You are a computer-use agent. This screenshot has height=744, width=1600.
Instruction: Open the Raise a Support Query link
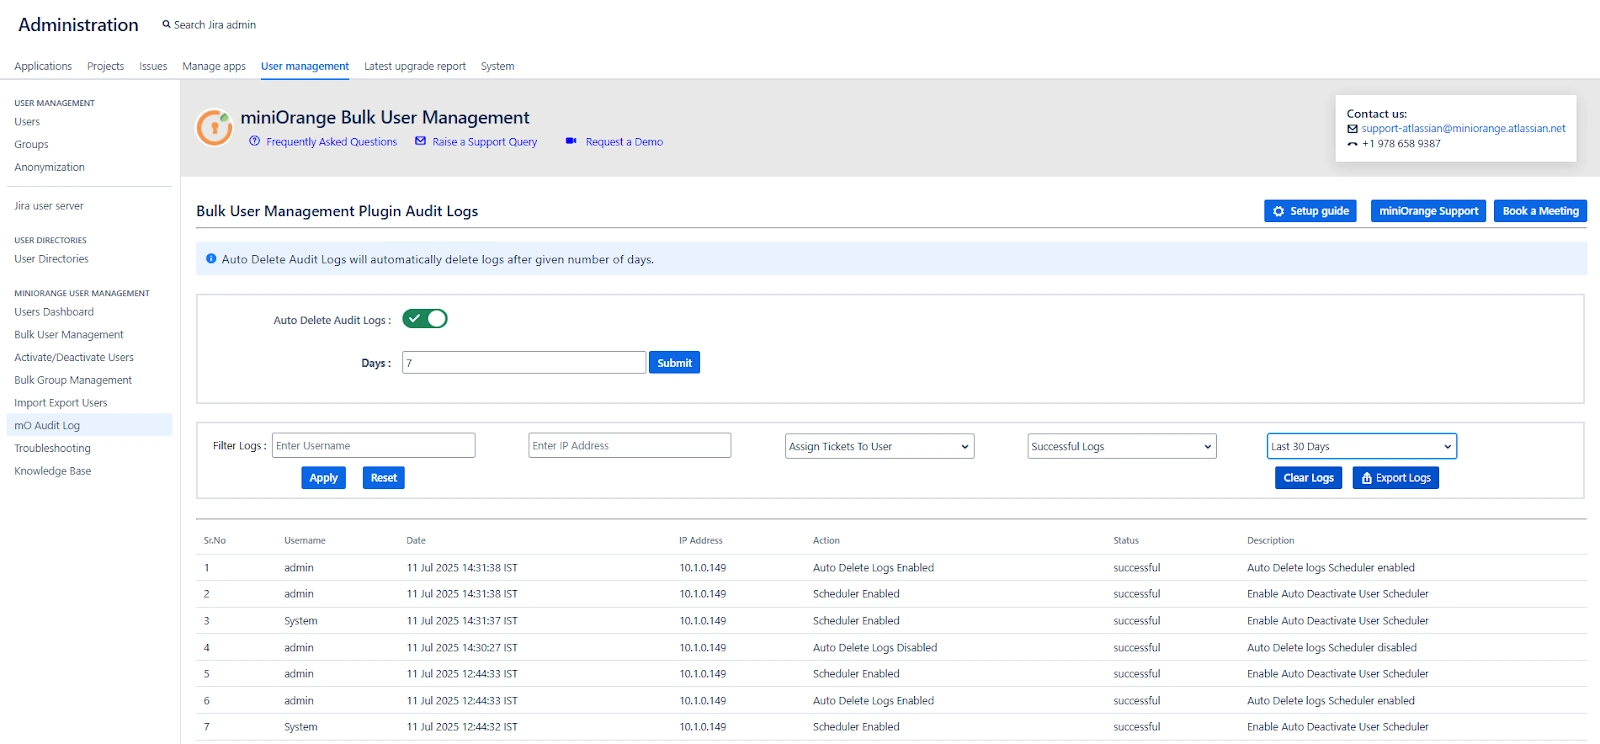pyautogui.click(x=484, y=142)
